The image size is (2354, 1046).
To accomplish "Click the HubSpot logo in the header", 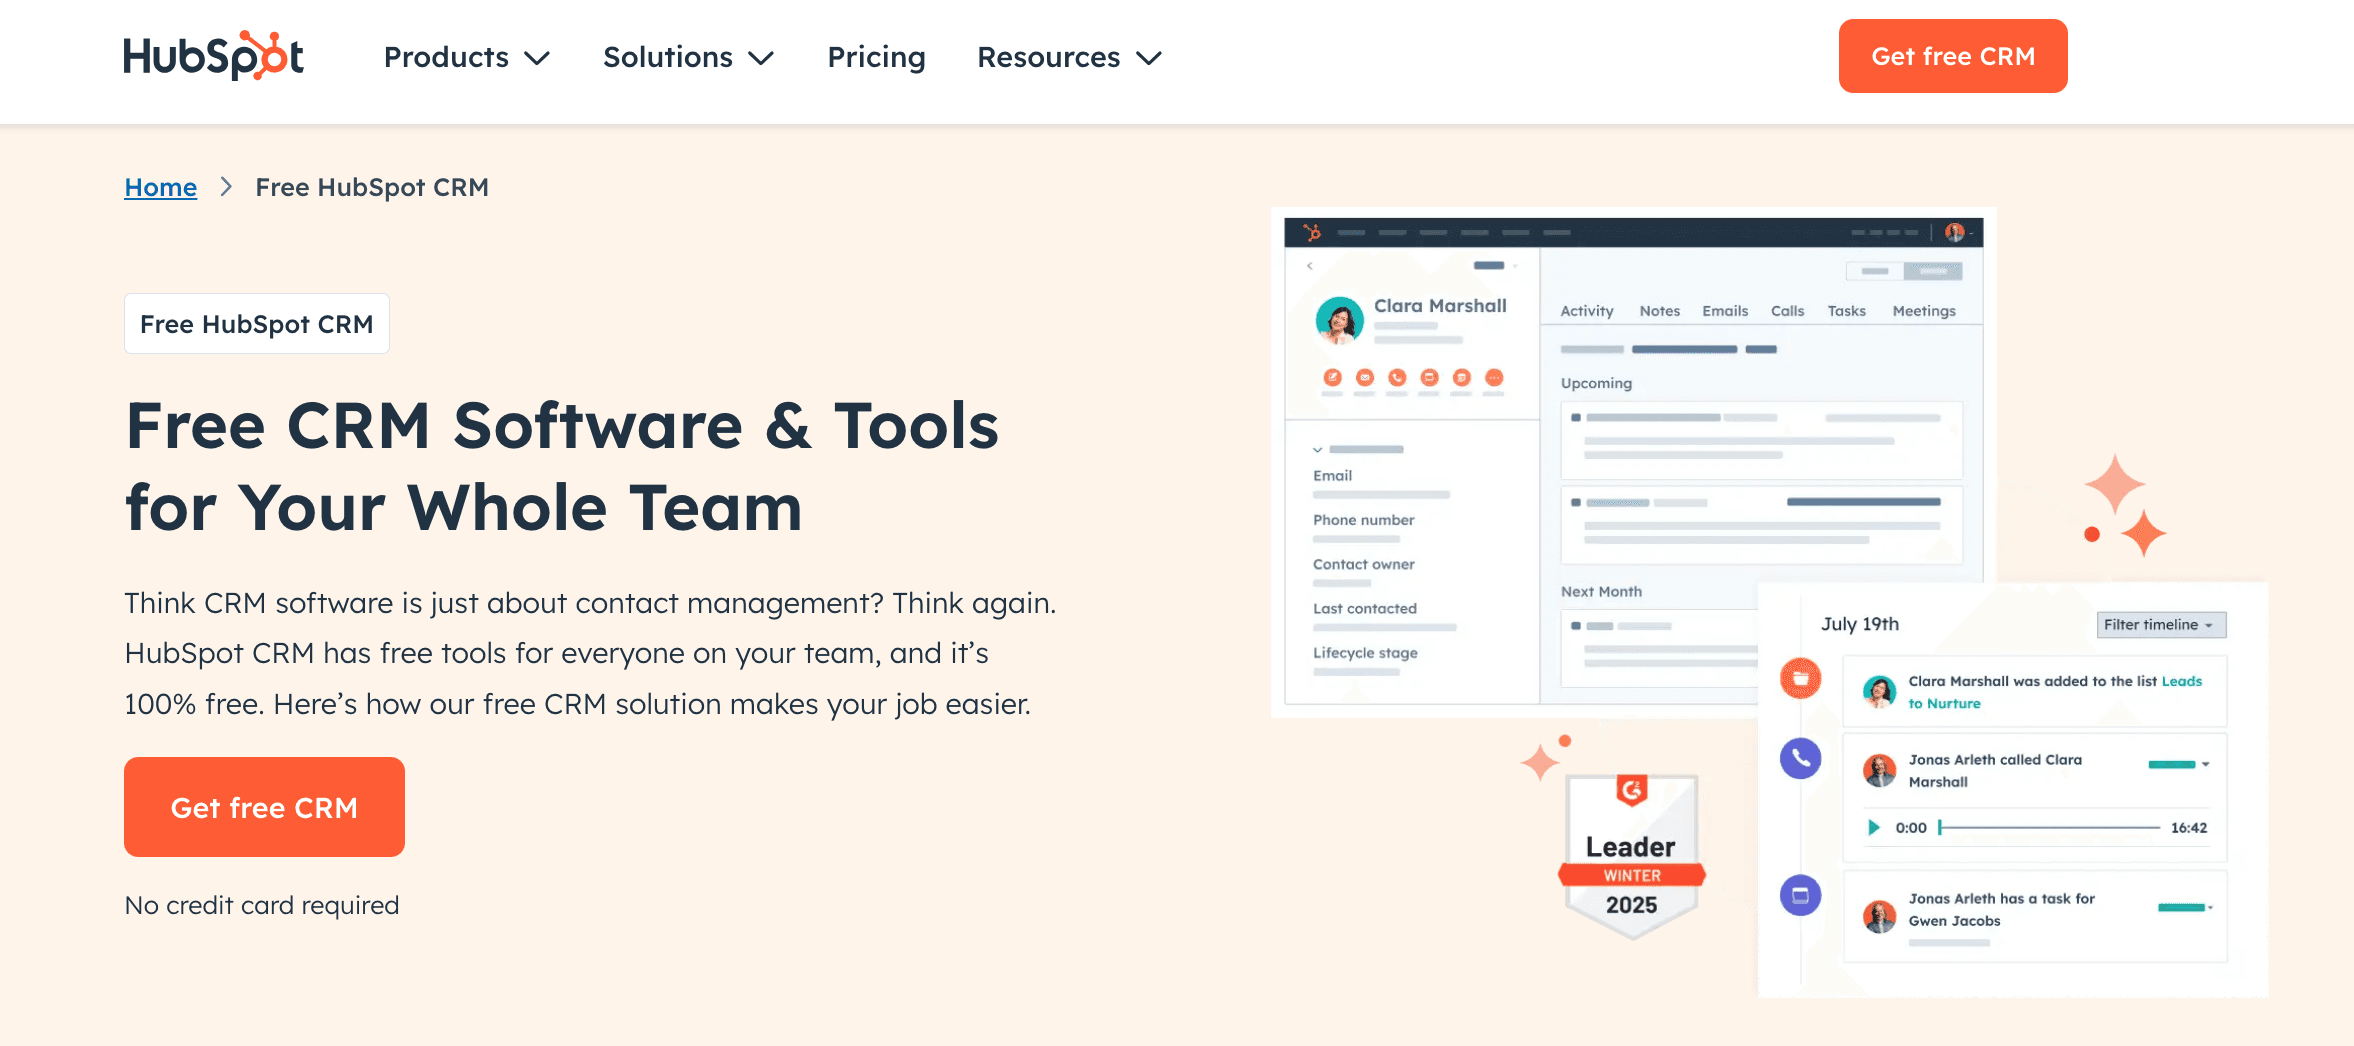I will (x=213, y=57).
